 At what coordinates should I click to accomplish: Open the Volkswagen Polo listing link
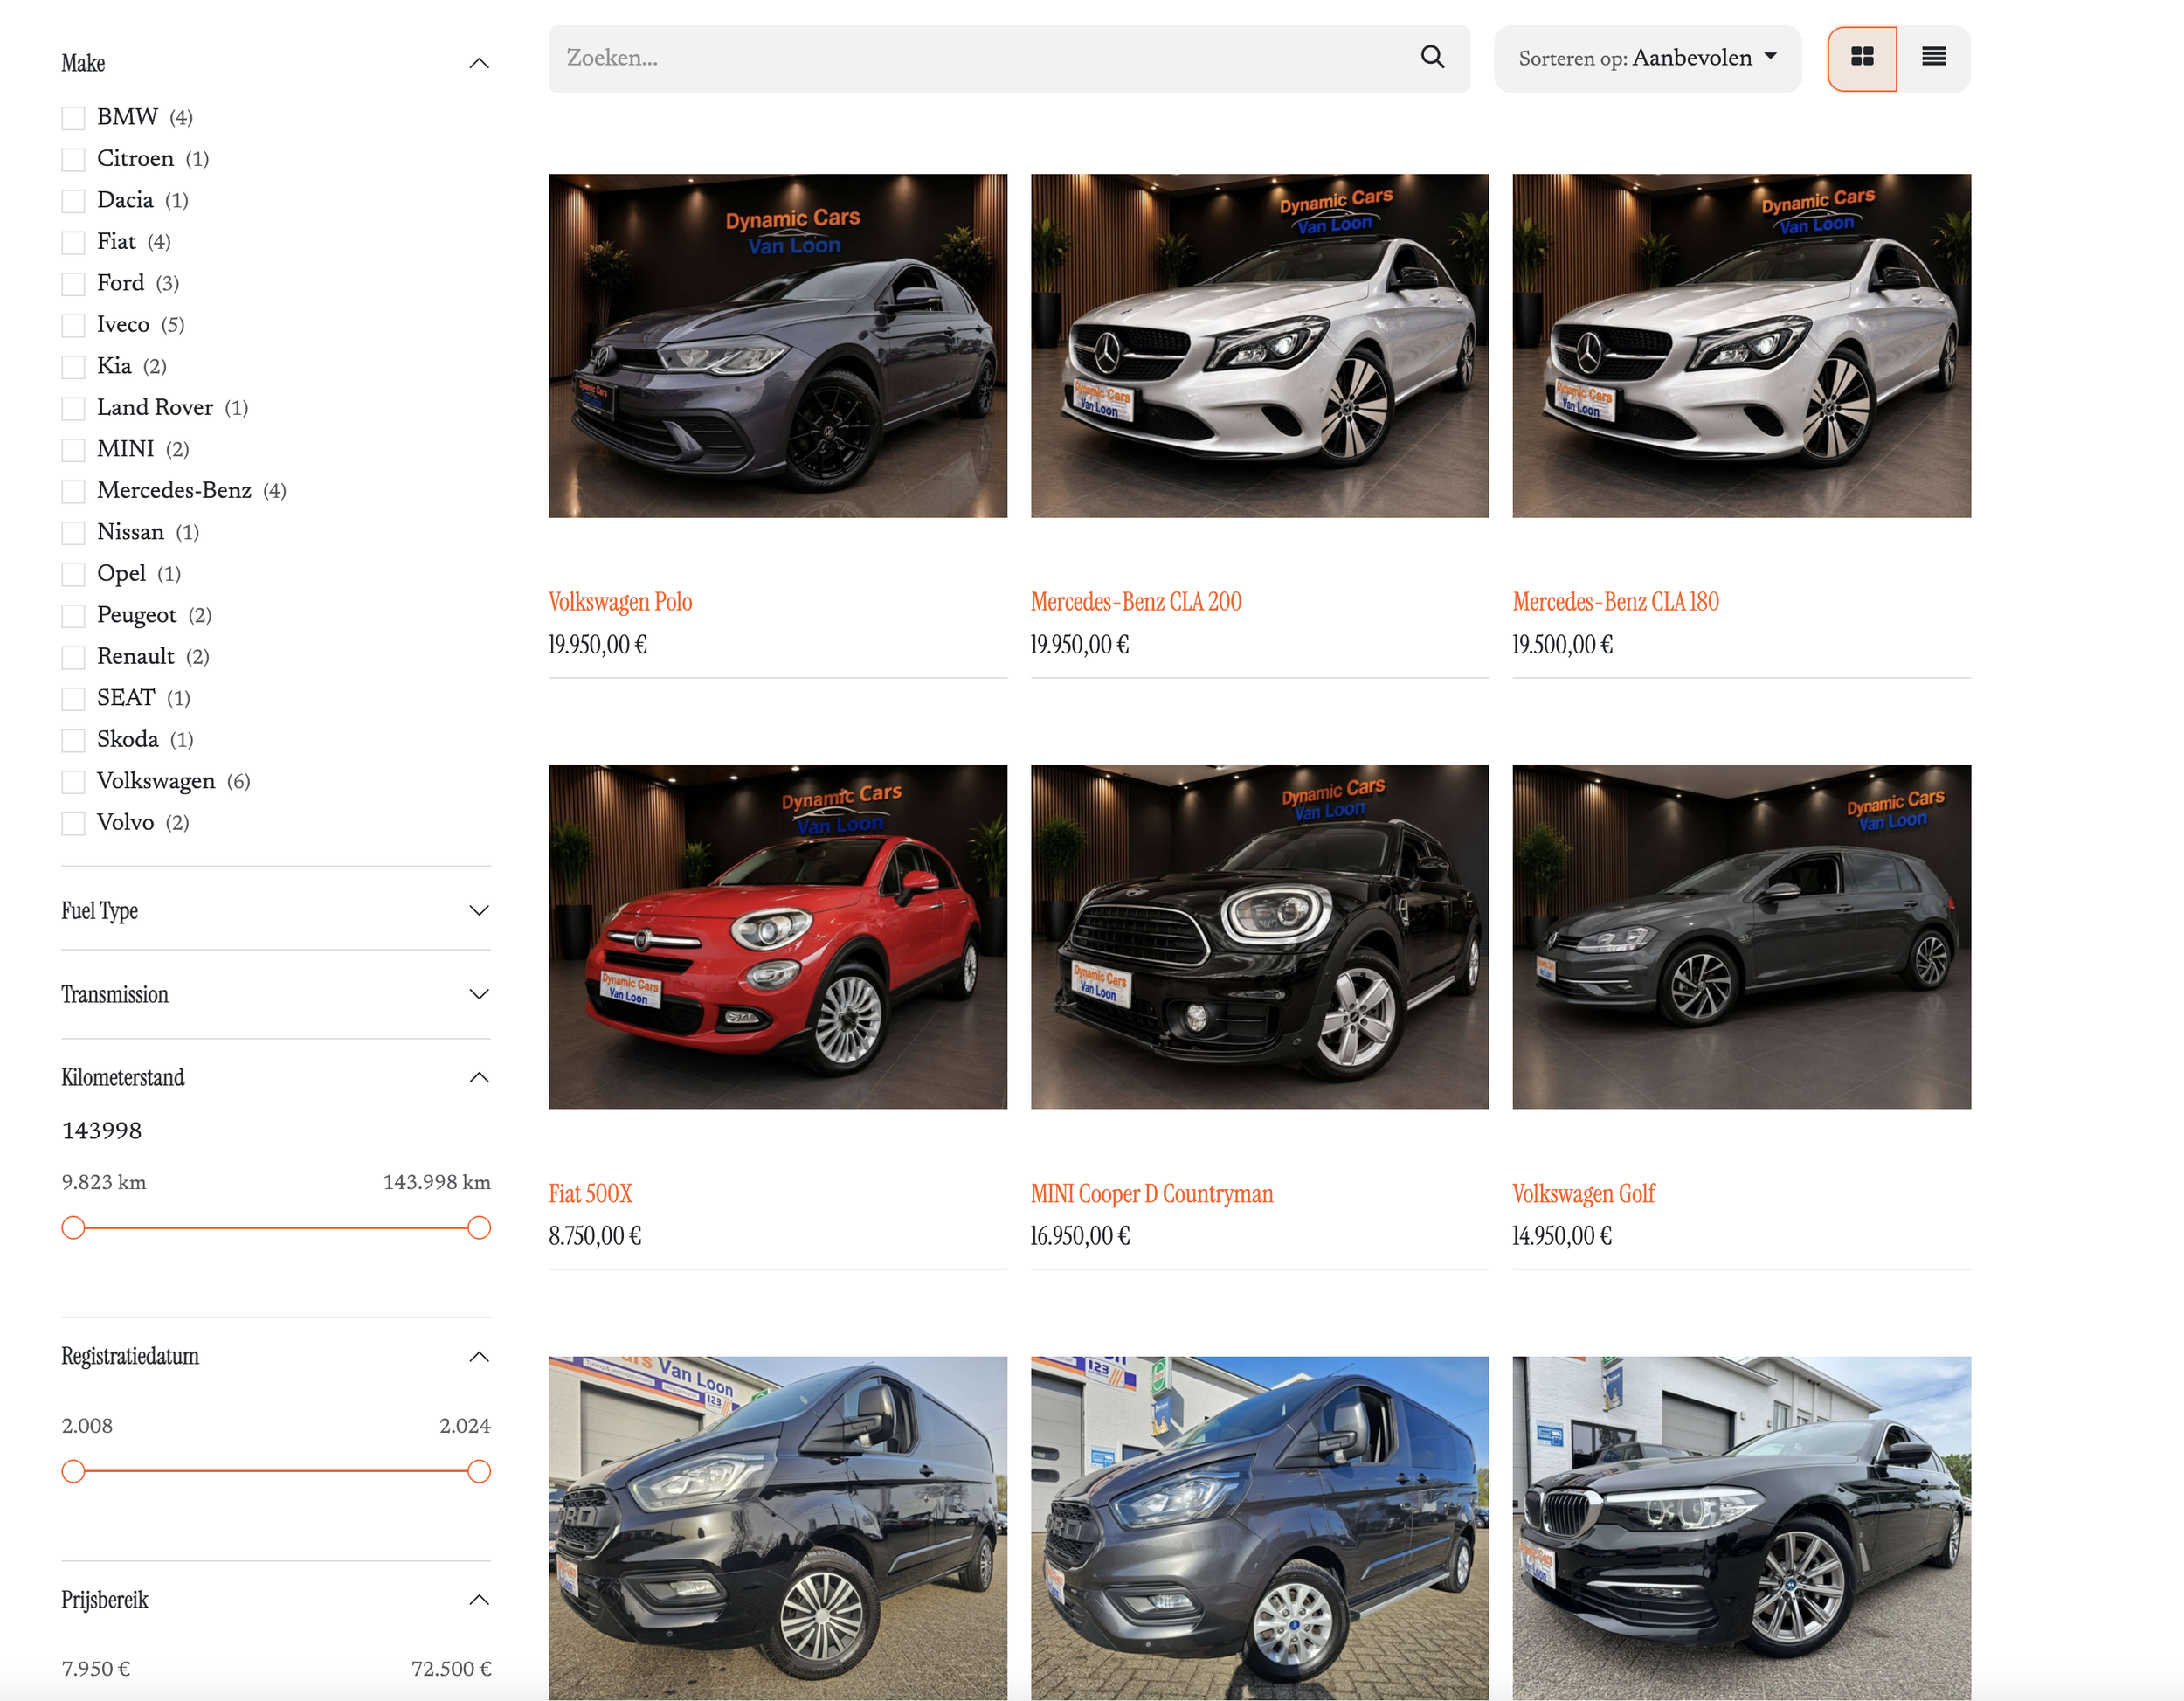click(620, 602)
